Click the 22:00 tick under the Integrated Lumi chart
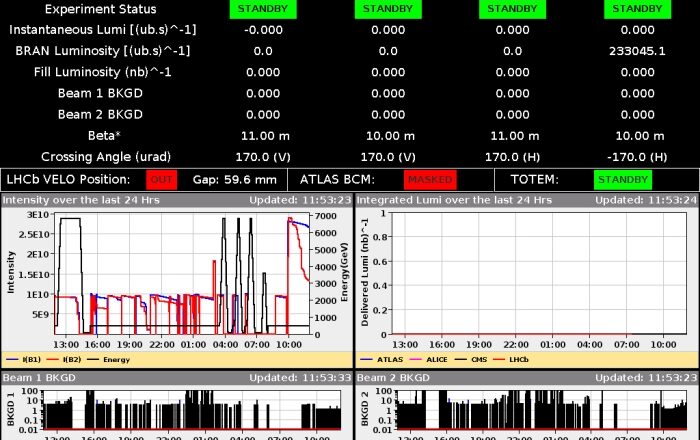The image size is (700, 440). [x=516, y=345]
